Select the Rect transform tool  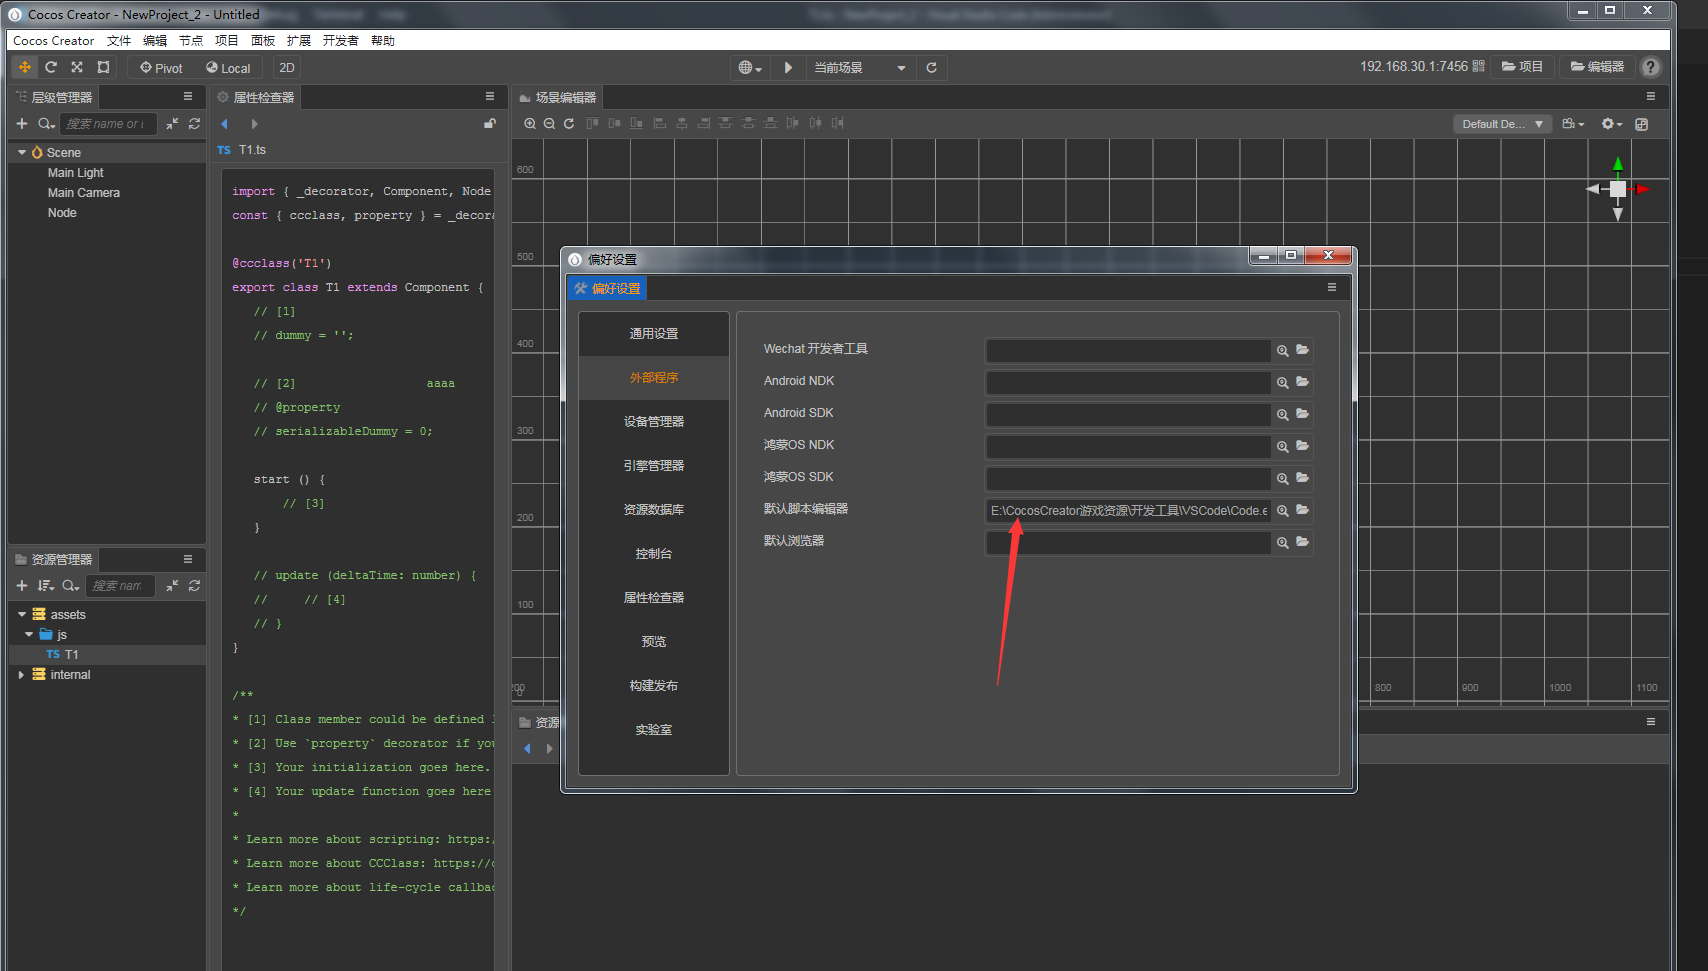pyautogui.click(x=103, y=67)
